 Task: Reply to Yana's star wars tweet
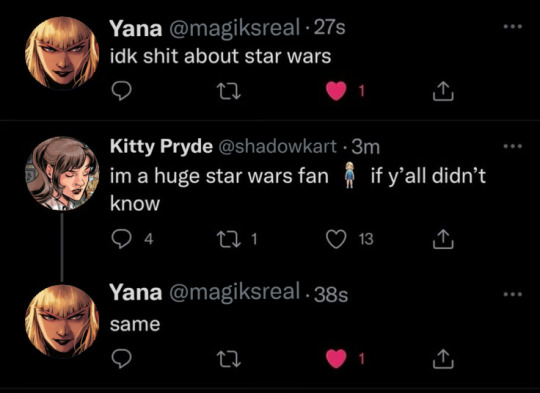[x=122, y=91]
